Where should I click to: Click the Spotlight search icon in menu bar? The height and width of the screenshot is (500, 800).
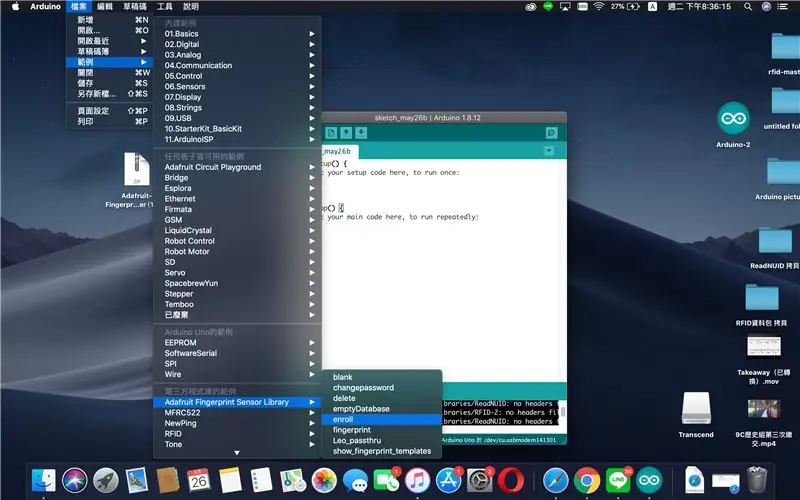click(x=747, y=7)
